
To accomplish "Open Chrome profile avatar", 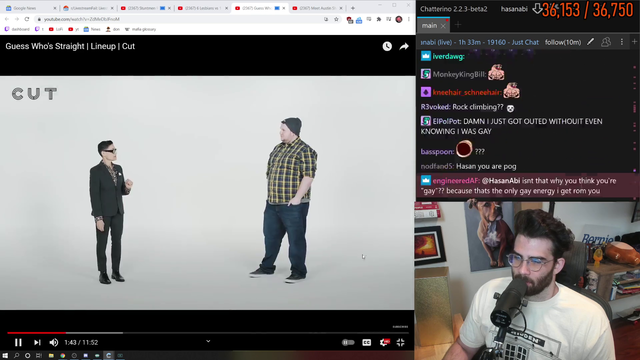I will tap(399, 19).
